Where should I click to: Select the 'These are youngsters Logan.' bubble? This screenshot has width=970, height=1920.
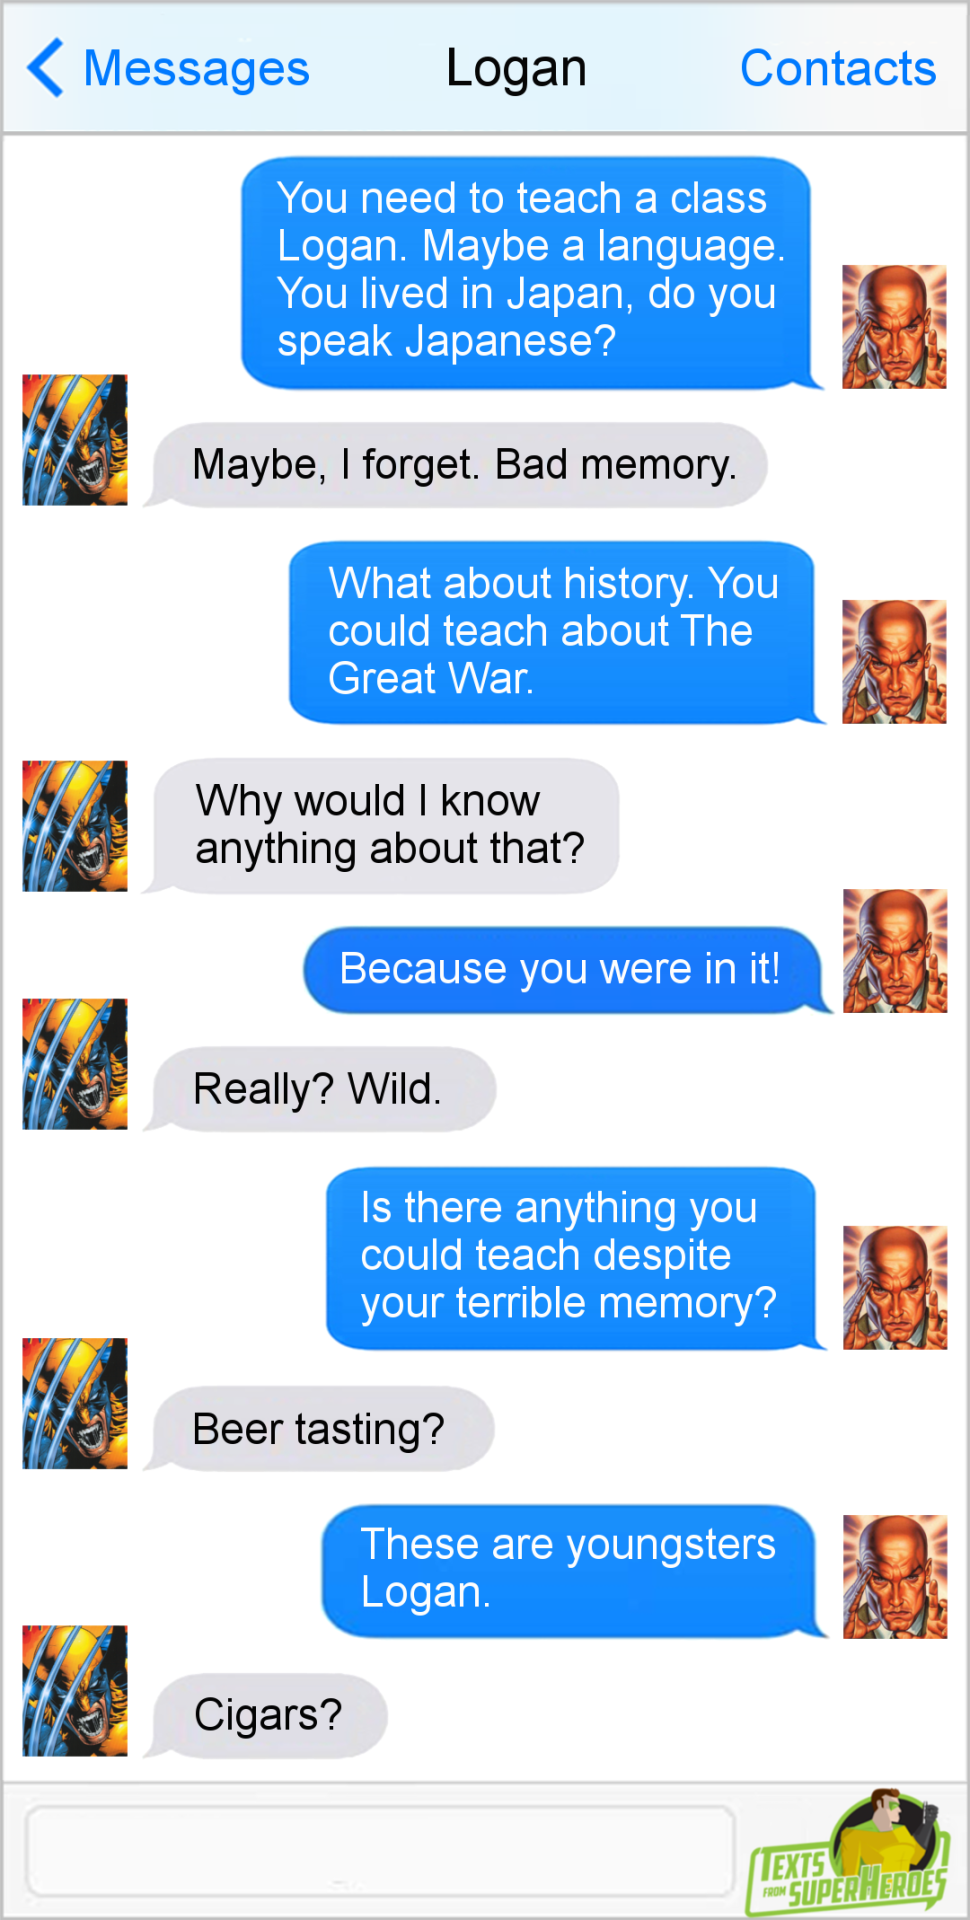coord(572,1571)
